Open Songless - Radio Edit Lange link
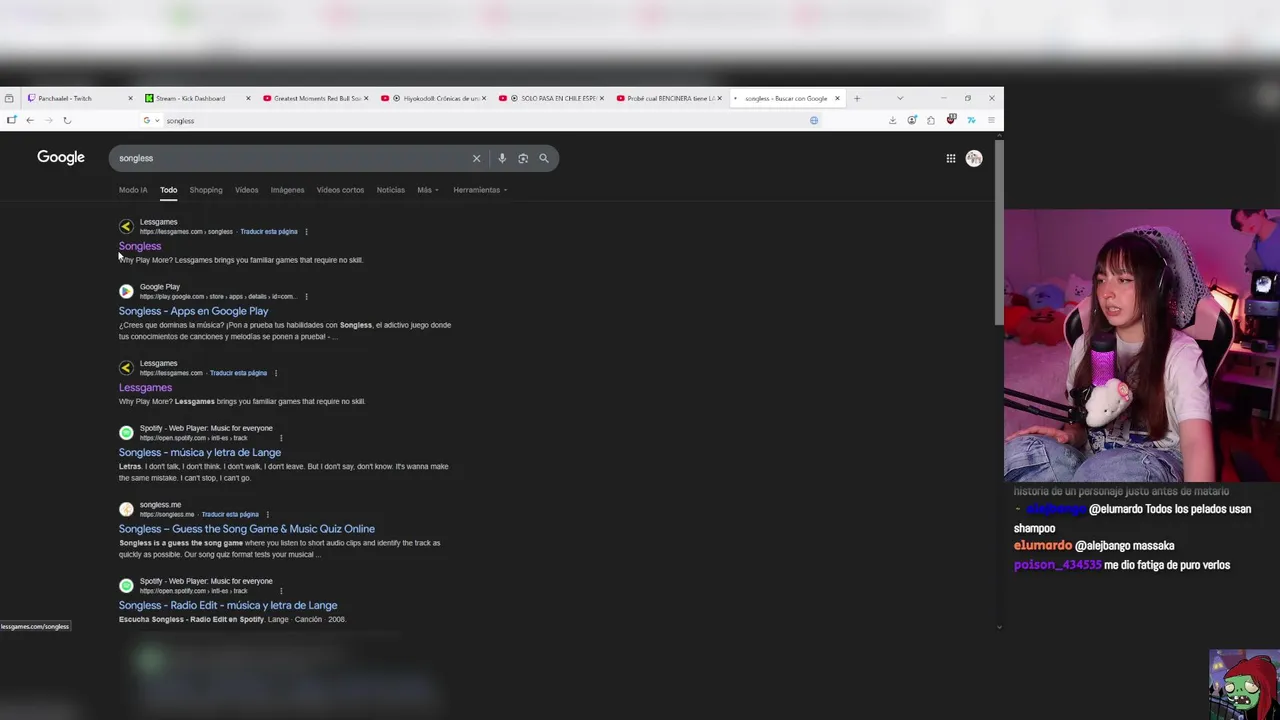 [228, 605]
